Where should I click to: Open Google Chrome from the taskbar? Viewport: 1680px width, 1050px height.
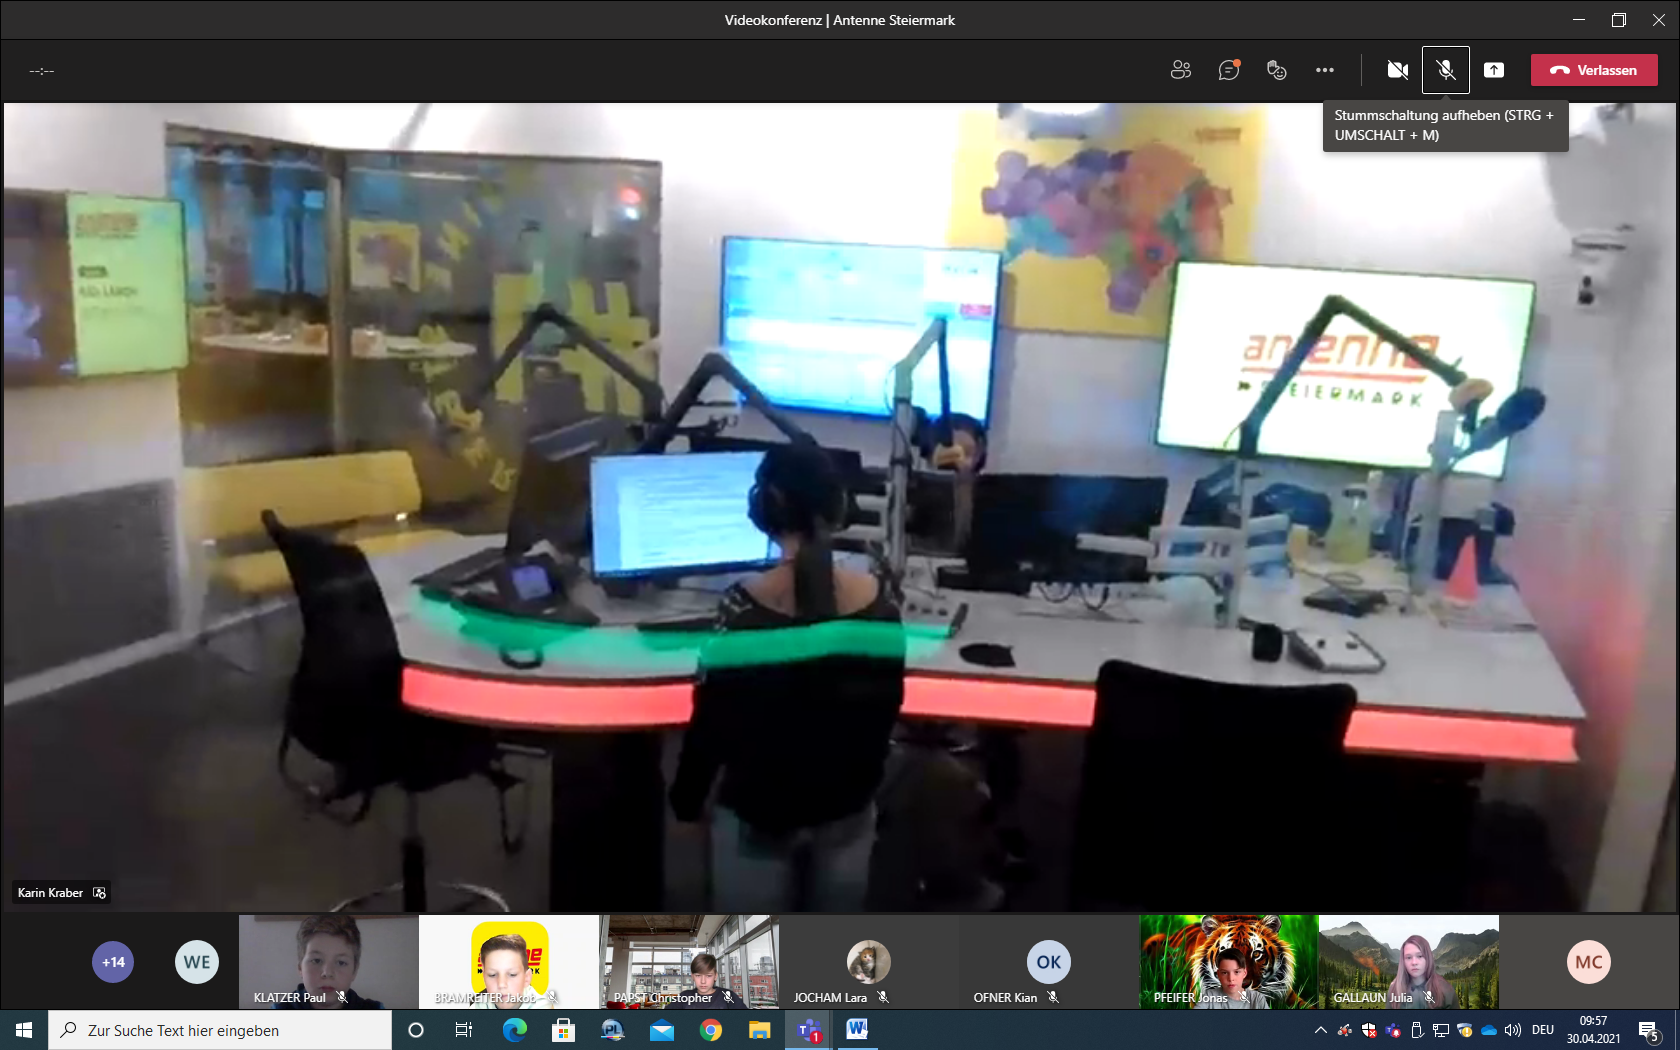point(711,1030)
